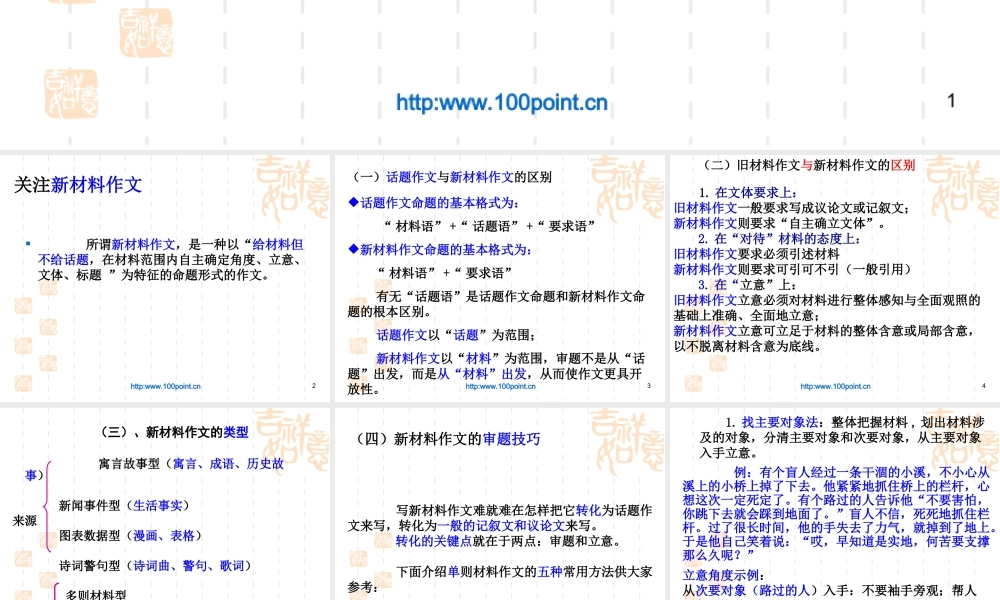This screenshot has width=1000, height=600.
Task: Open the footer link on slide 2
Action: click(x=165, y=386)
